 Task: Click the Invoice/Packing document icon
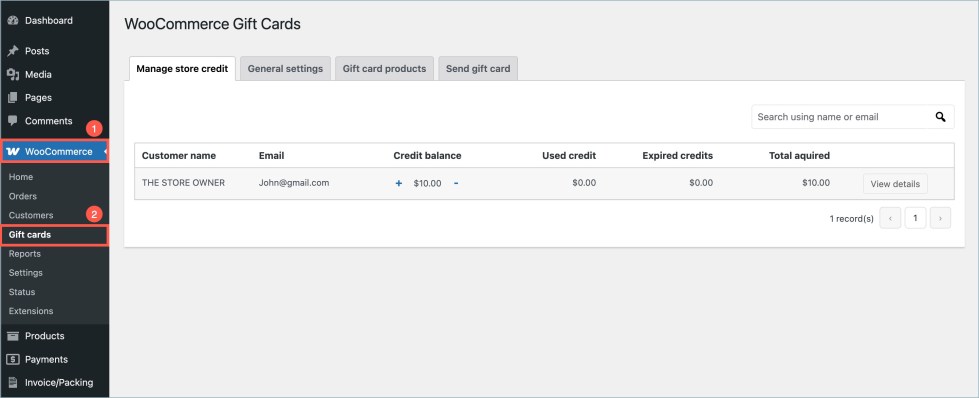(x=12, y=382)
